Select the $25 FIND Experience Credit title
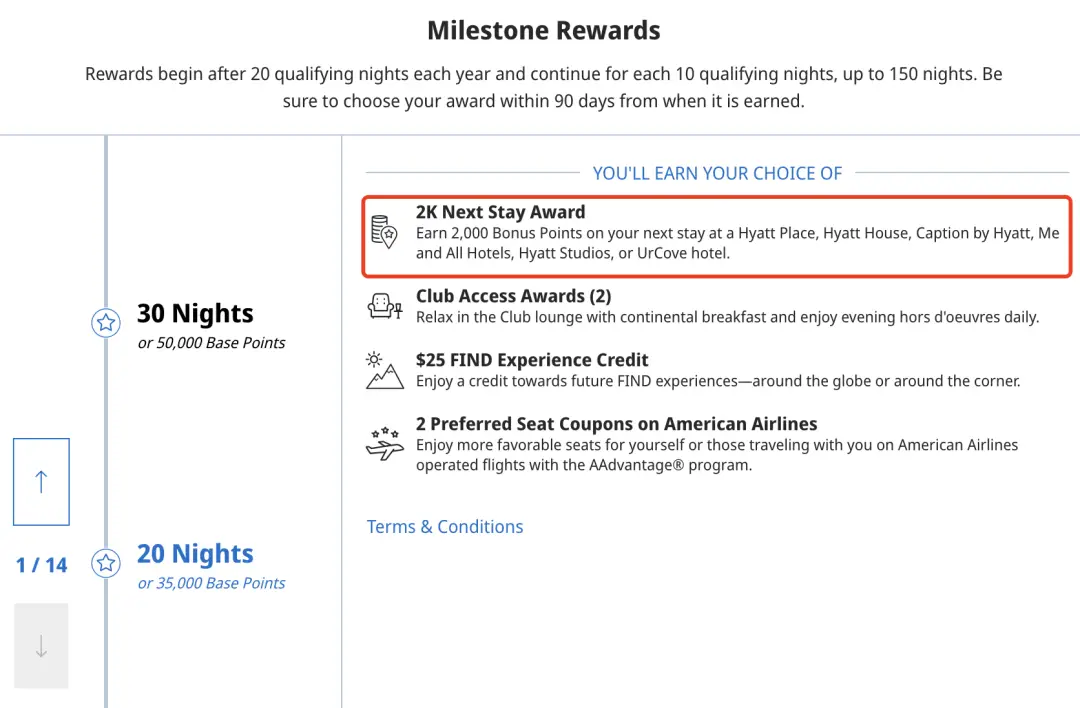 pos(532,360)
